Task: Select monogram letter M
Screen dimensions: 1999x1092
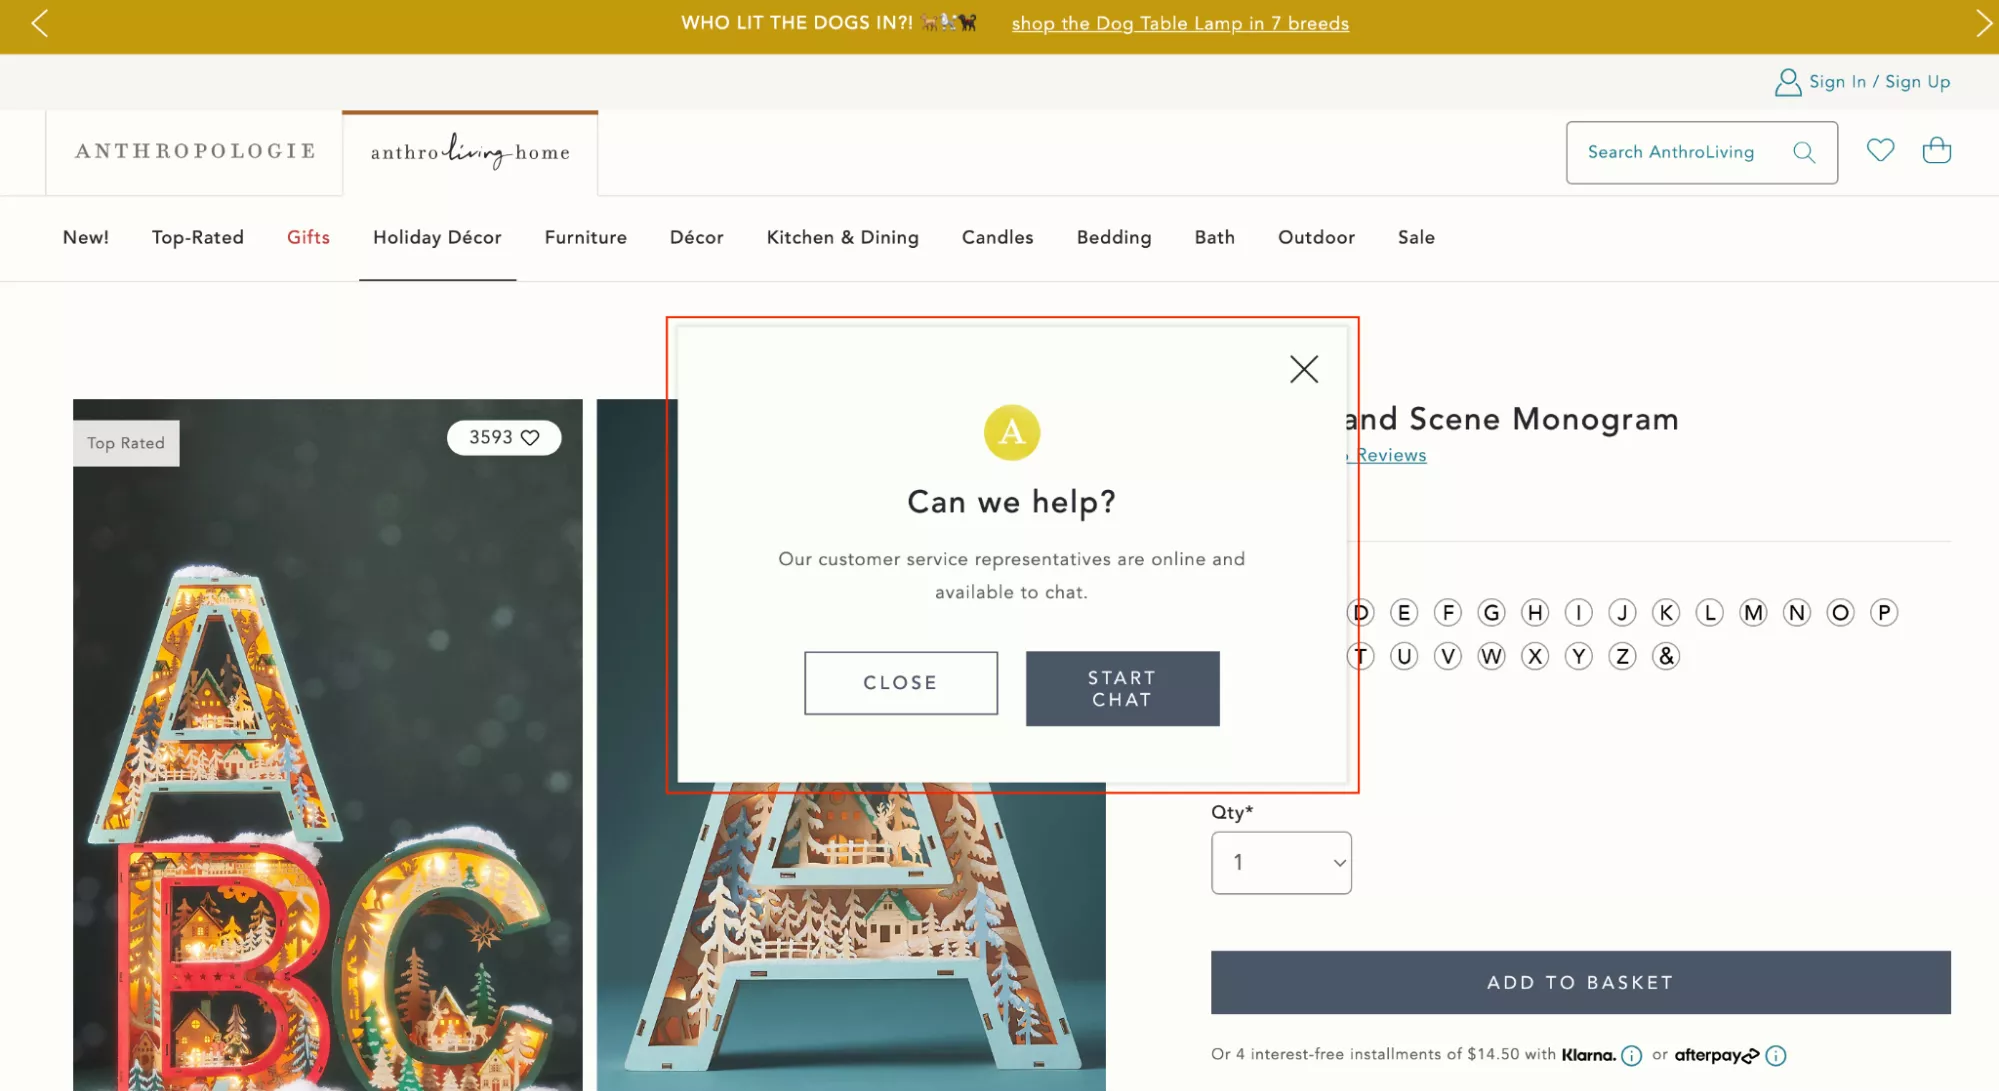Action: [x=1753, y=612]
